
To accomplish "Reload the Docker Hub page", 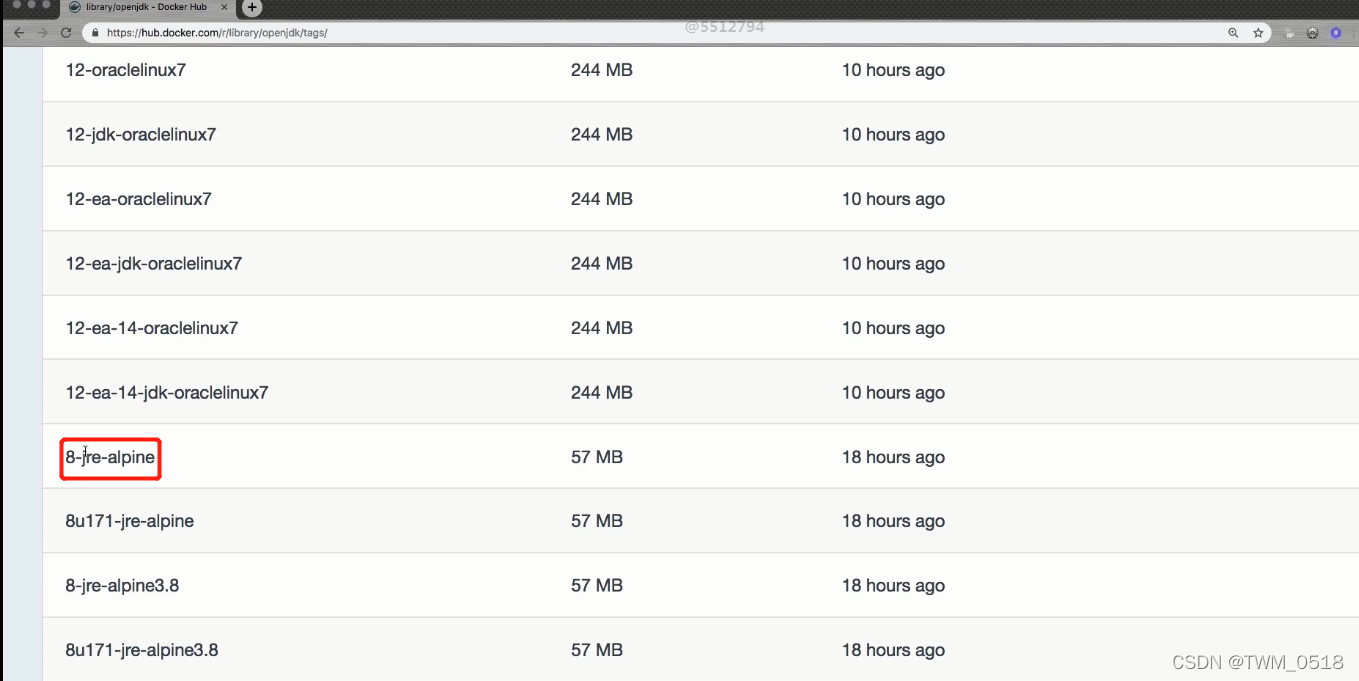I will pyautogui.click(x=66, y=33).
